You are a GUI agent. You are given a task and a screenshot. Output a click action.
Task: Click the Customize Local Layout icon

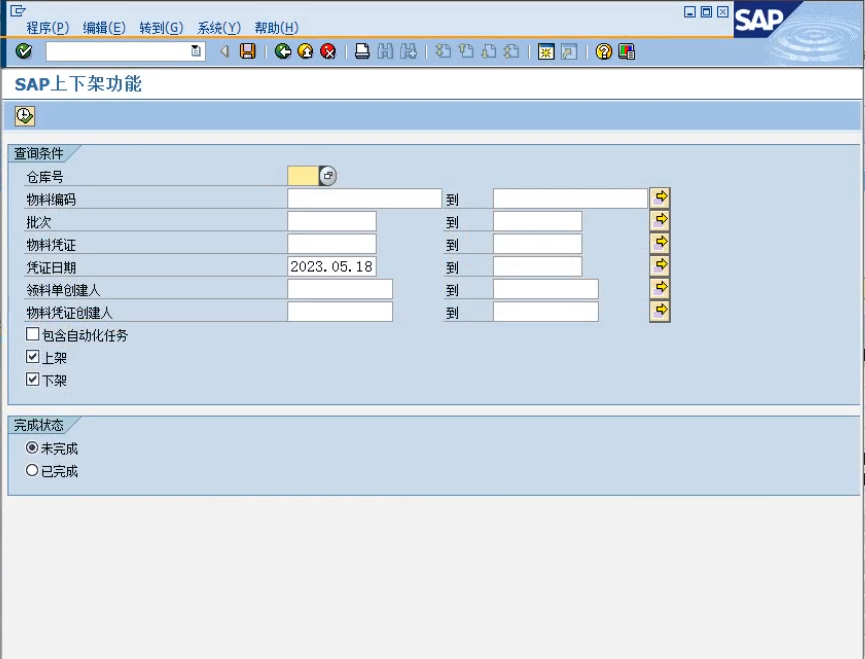click(x=627, y=51)
